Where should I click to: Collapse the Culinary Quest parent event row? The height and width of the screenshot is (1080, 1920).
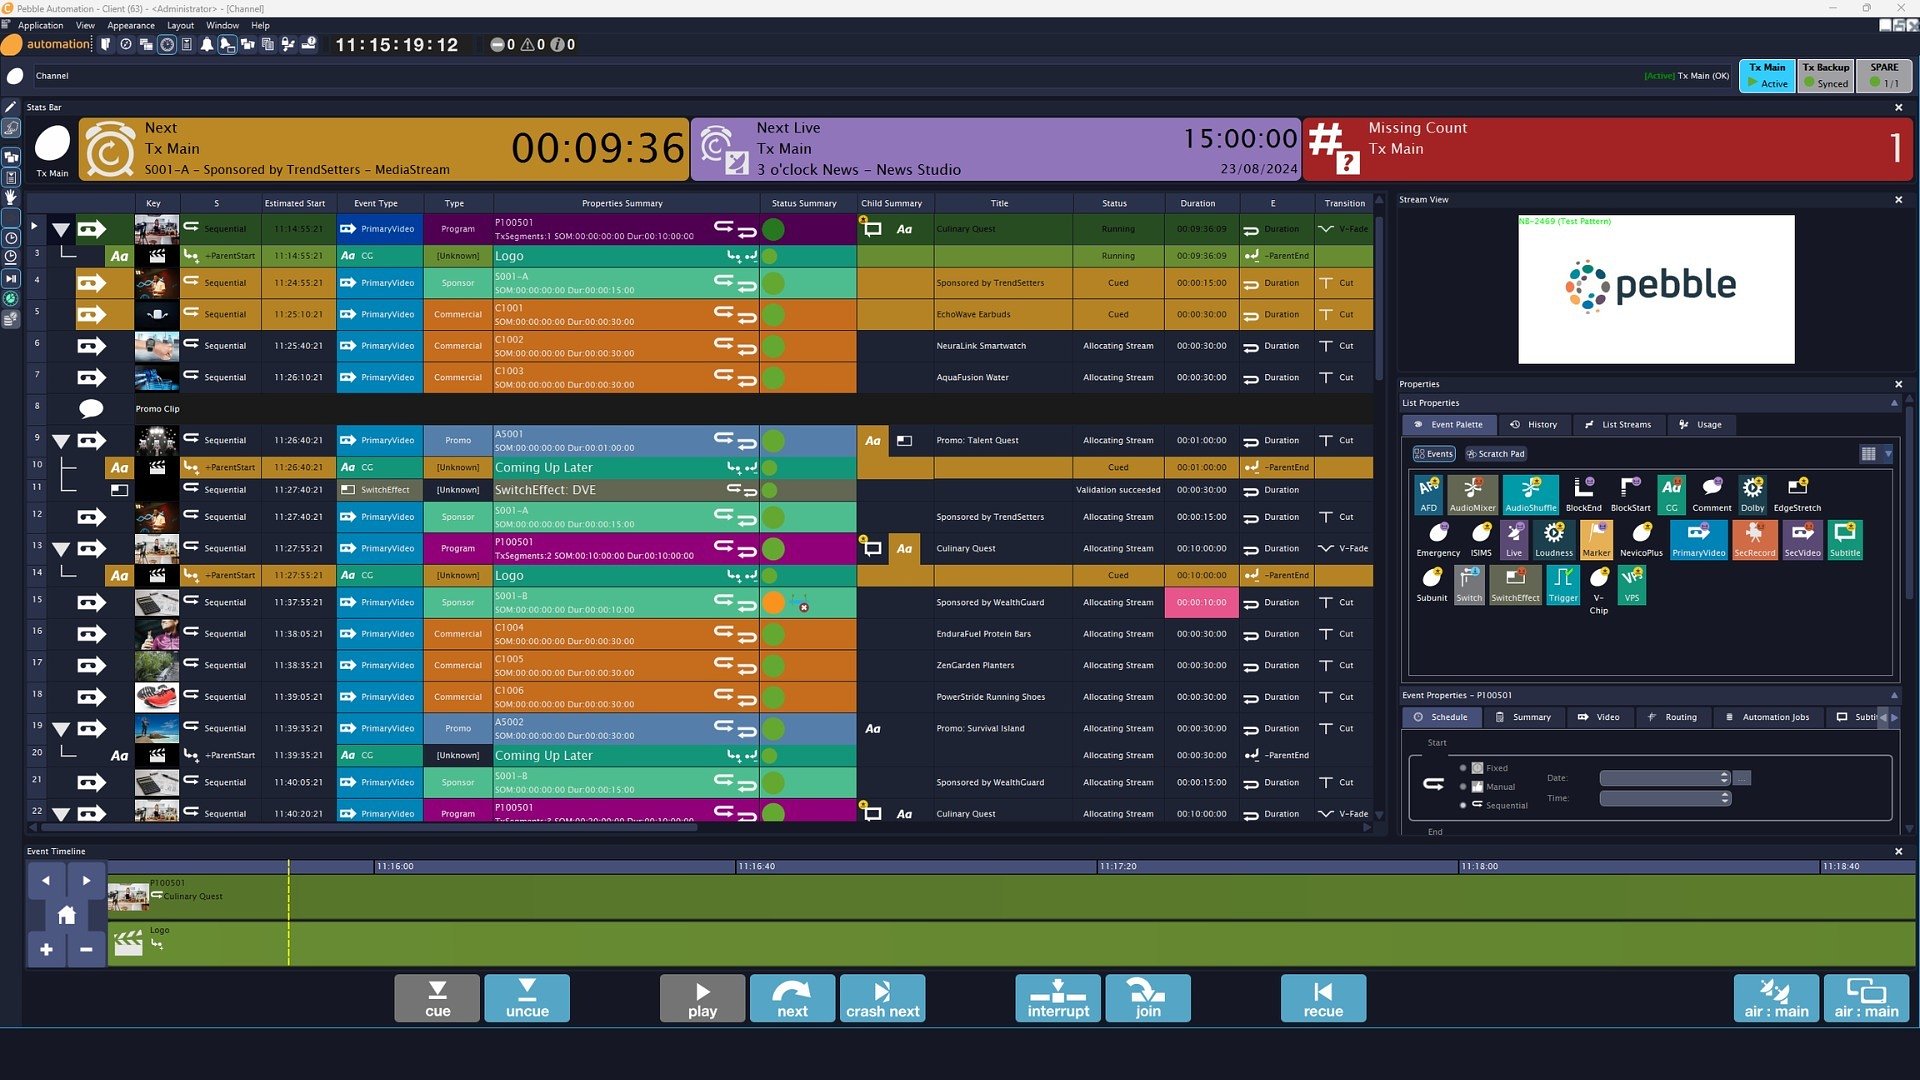[x=63, y=228]
